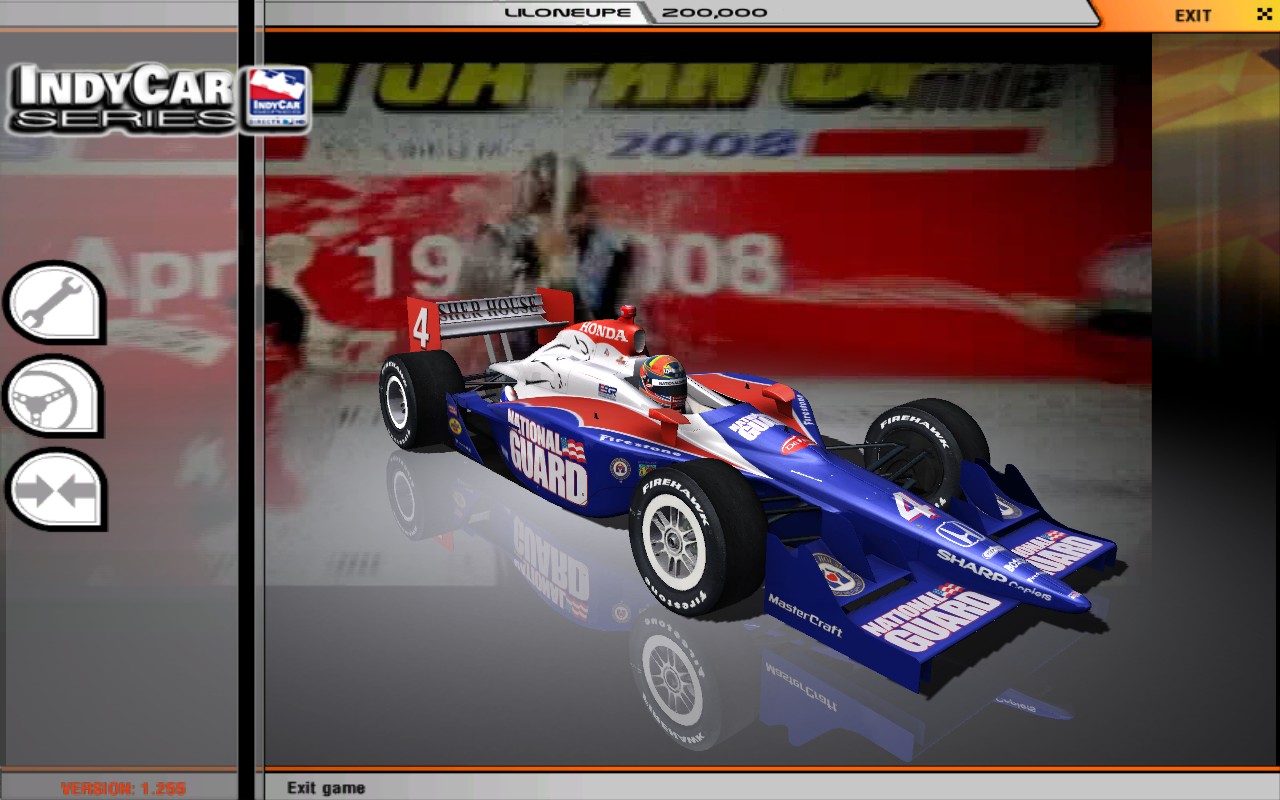This screenshot has height=800, width=1280.
Task: Click the Sharp Copiers nose decal
Action: (985, 571)
